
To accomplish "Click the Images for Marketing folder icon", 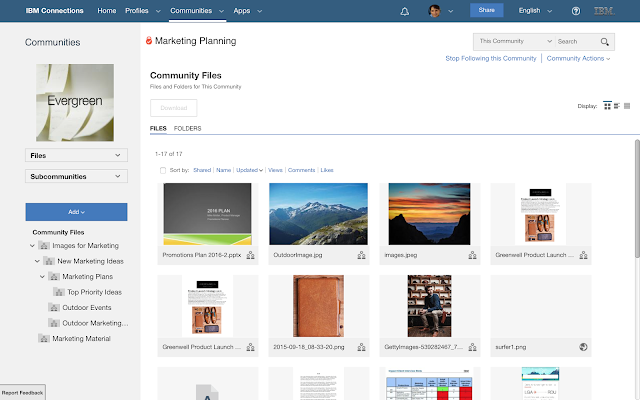I will coord(44,246).
